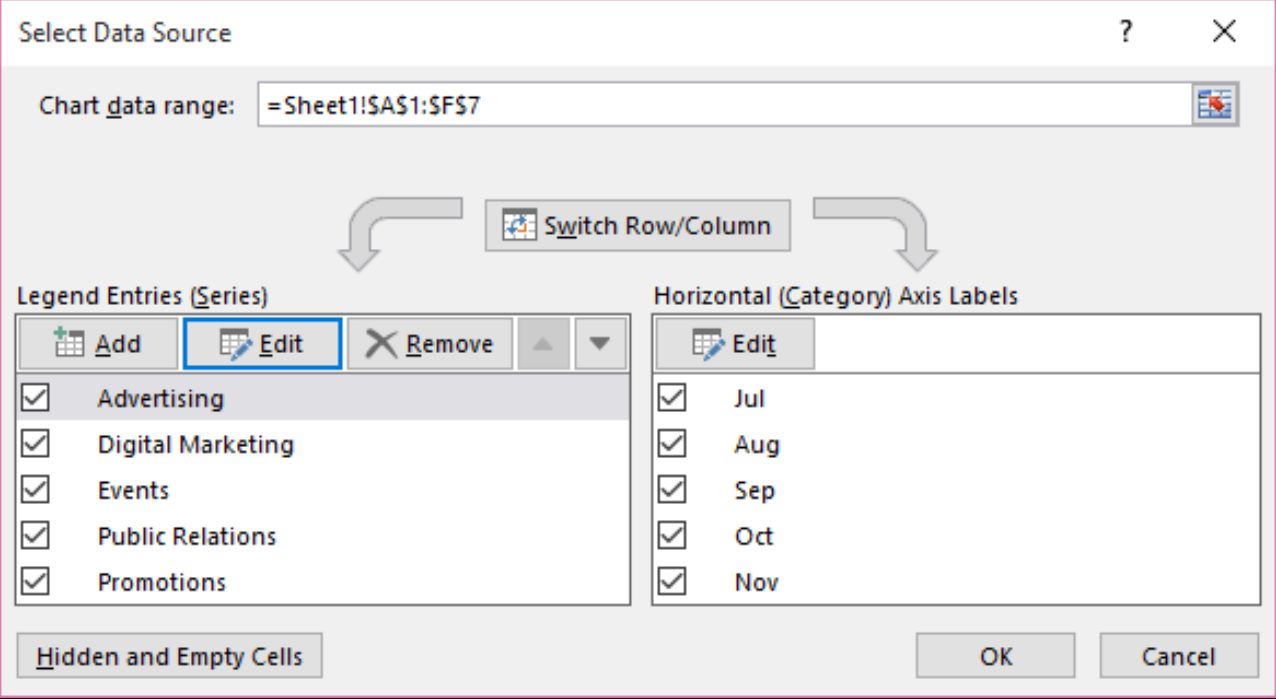
Task: Add a new legend series
Action: coord(97,344)
